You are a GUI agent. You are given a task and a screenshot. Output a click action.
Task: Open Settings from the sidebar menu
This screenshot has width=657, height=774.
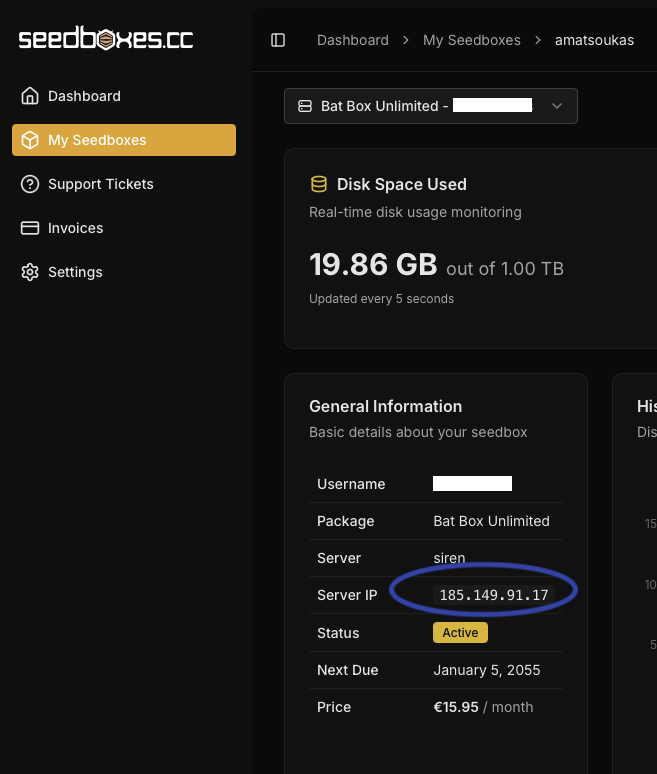pyautogui.click(x=75, y=272)
